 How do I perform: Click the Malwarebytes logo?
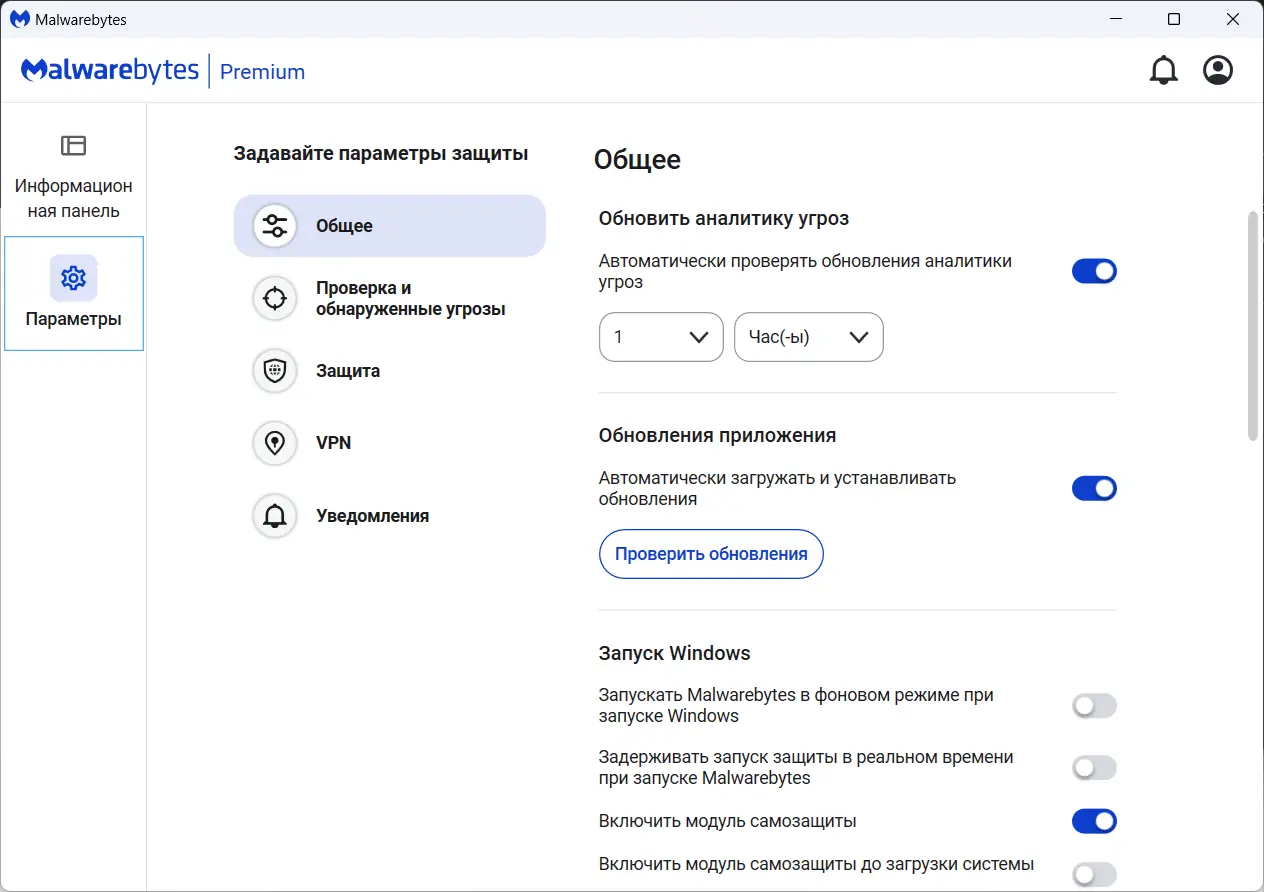[109, 71]
